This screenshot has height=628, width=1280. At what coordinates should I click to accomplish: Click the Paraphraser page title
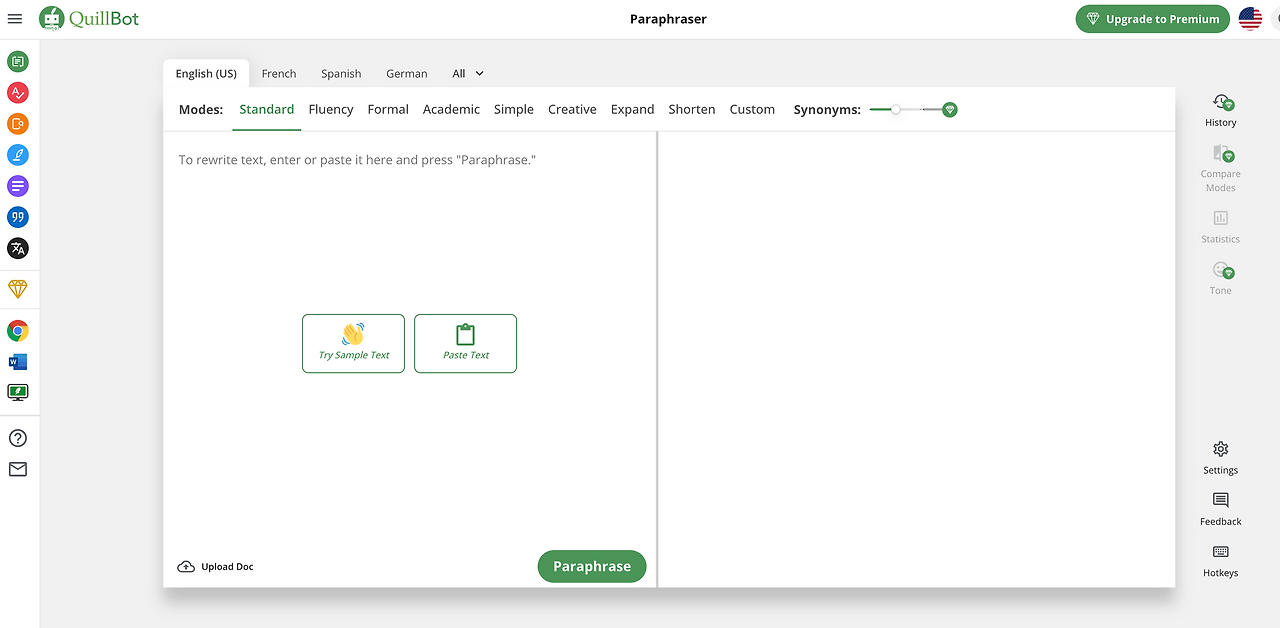(668, 19)
